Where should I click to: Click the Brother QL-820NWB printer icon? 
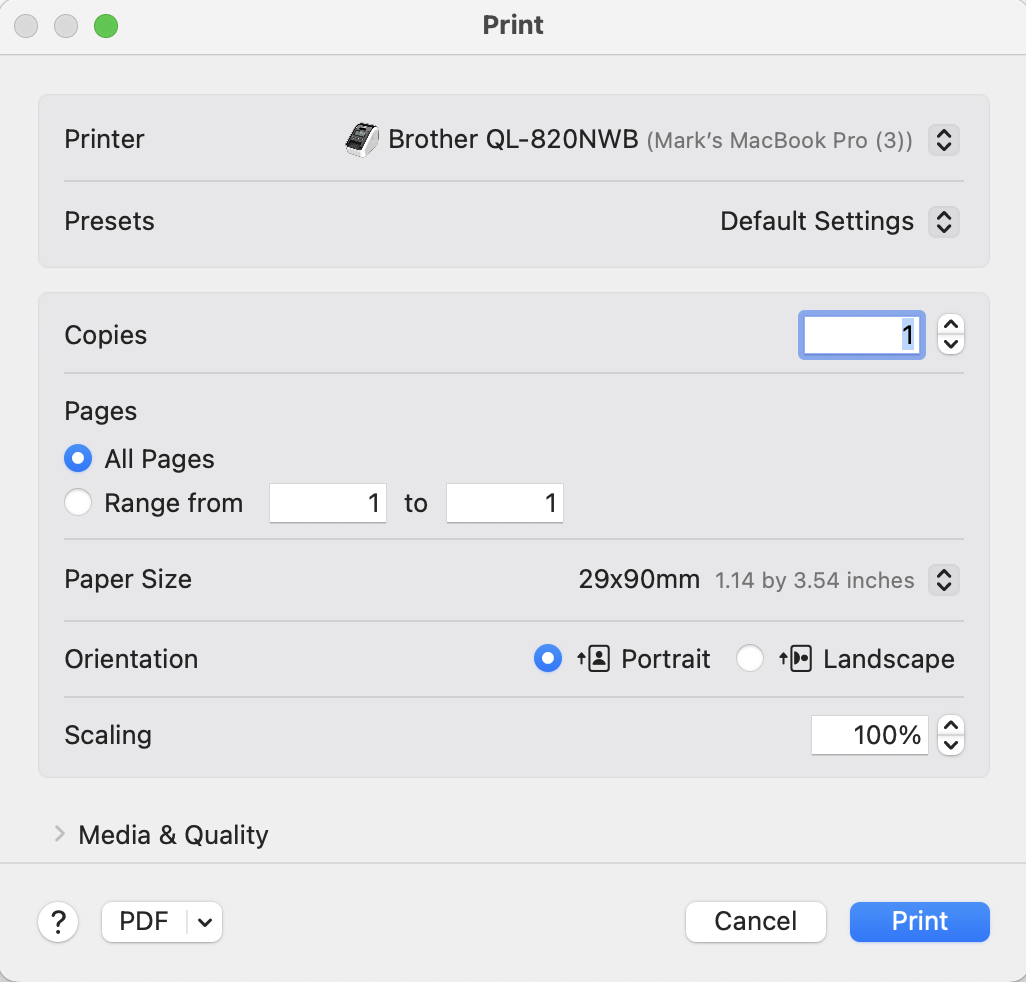click(363, 140)
